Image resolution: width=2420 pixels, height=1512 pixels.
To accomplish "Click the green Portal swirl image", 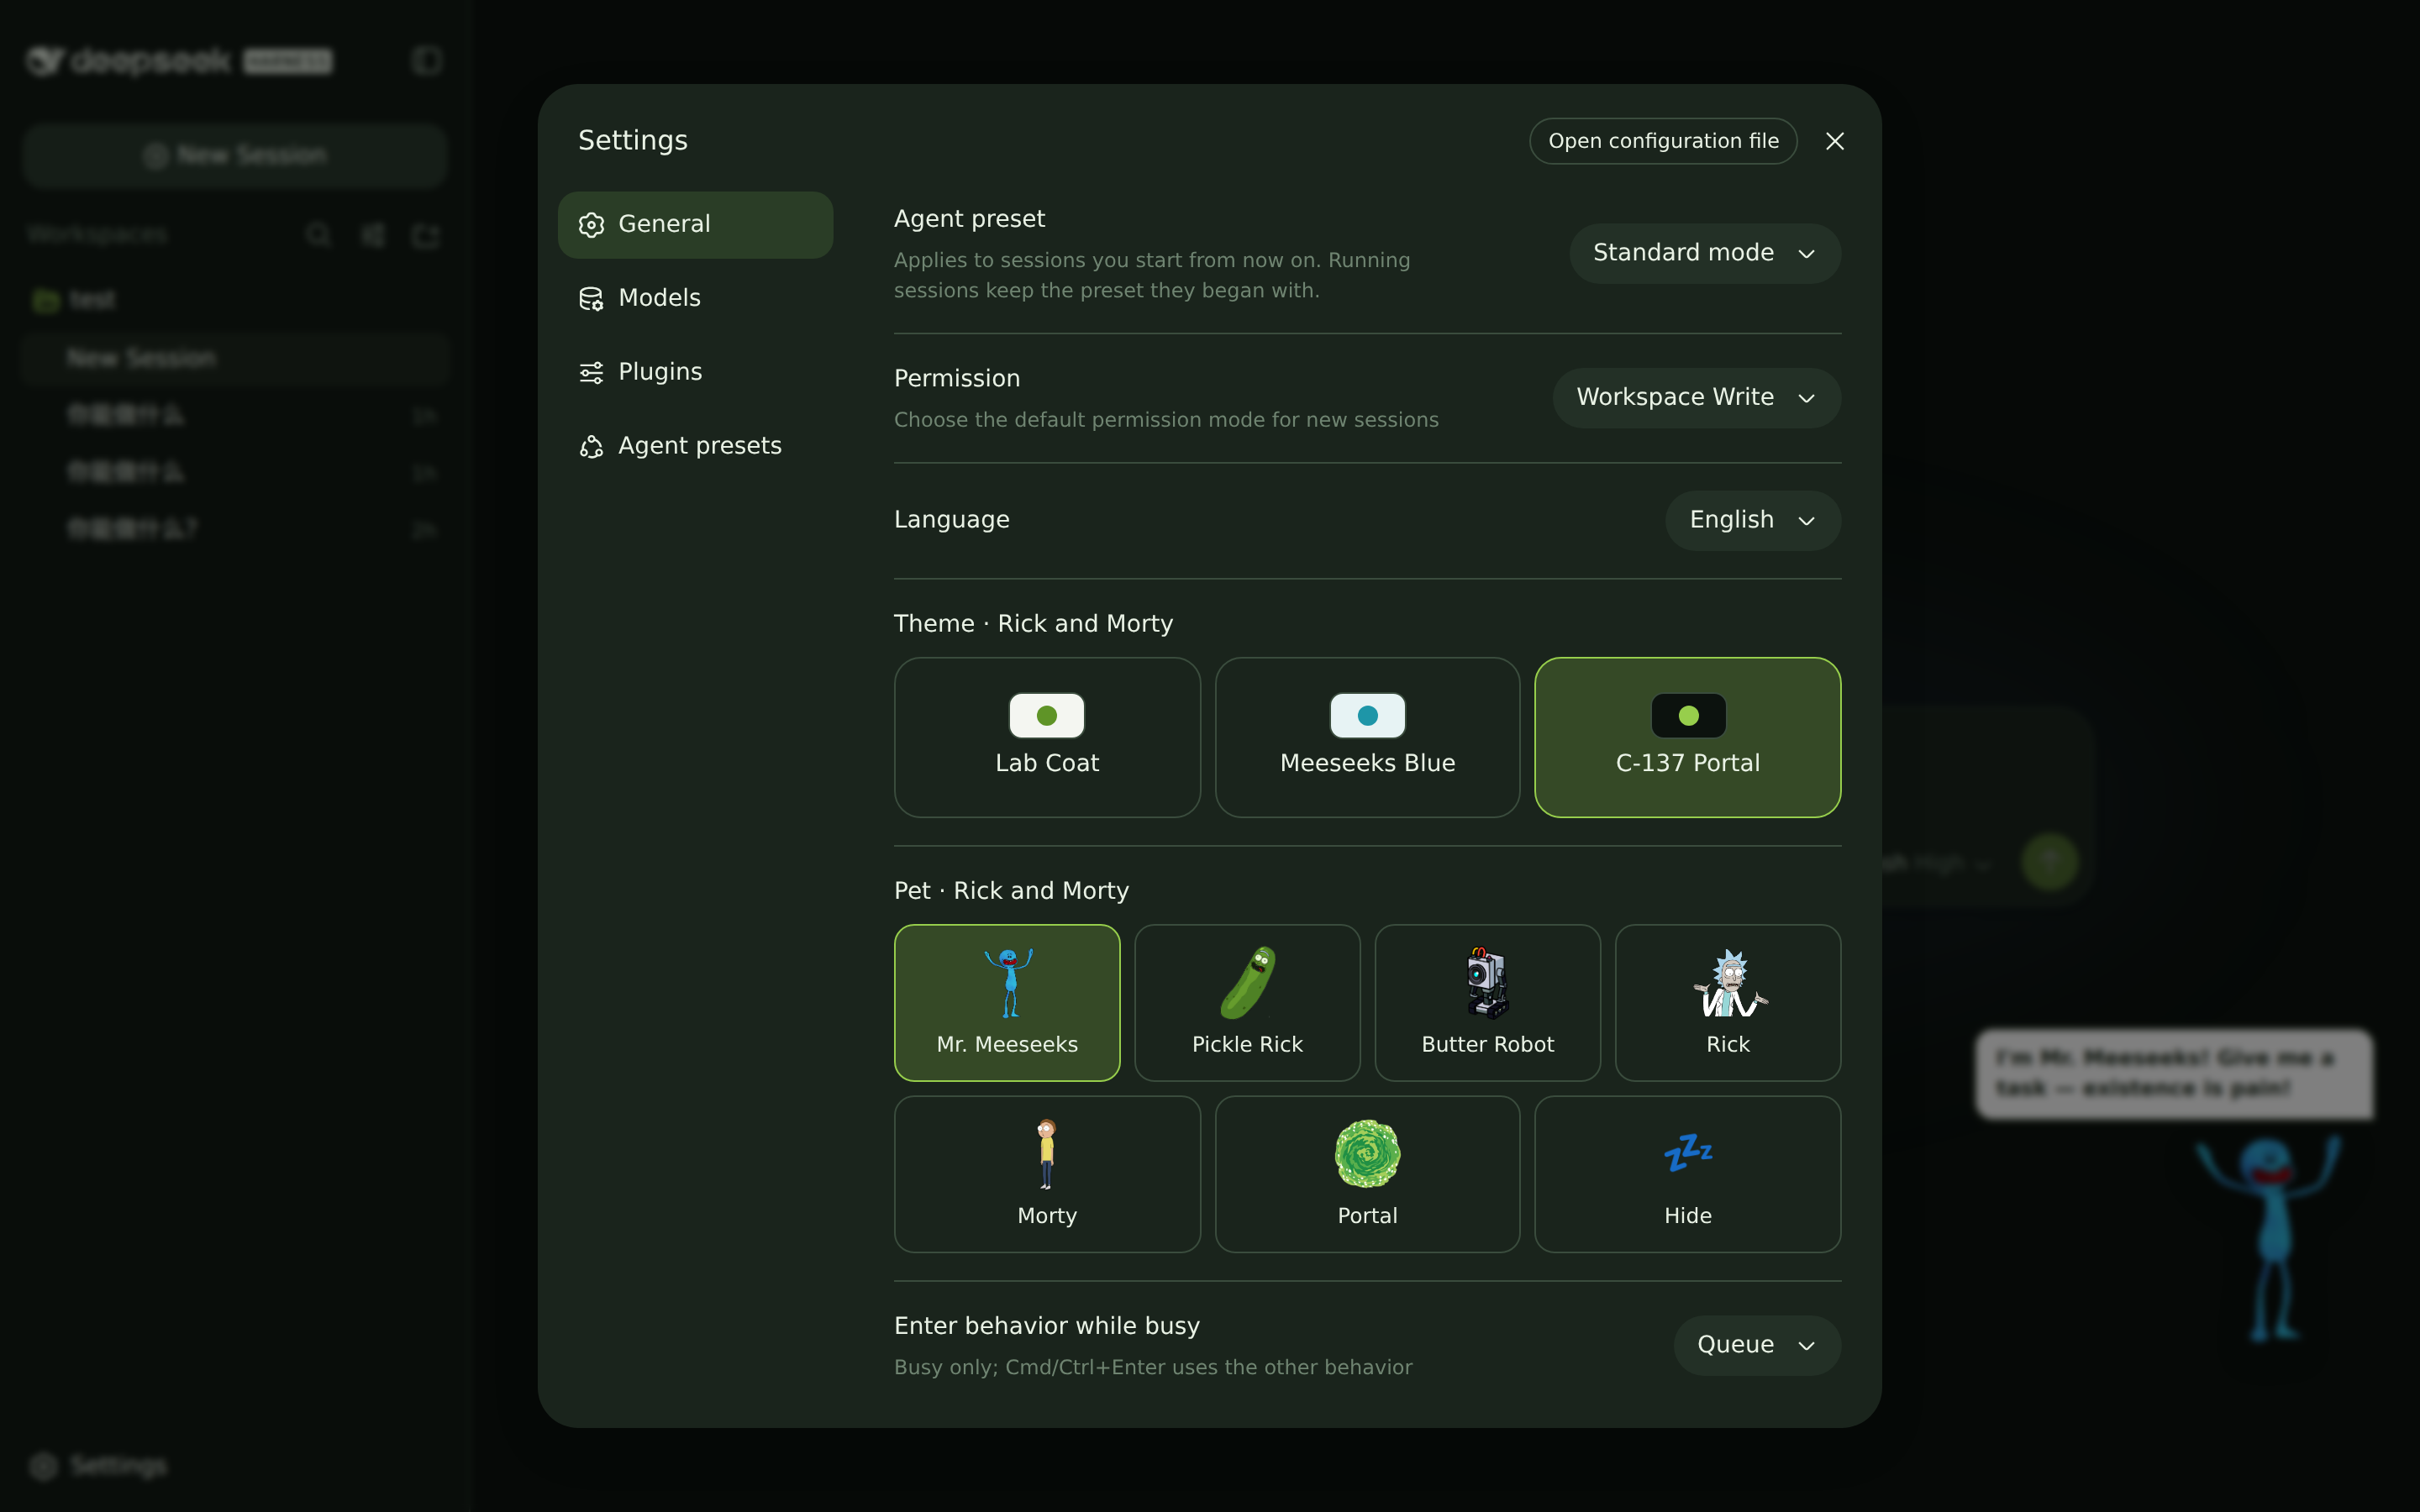I will click(x=1367, y=1154).
